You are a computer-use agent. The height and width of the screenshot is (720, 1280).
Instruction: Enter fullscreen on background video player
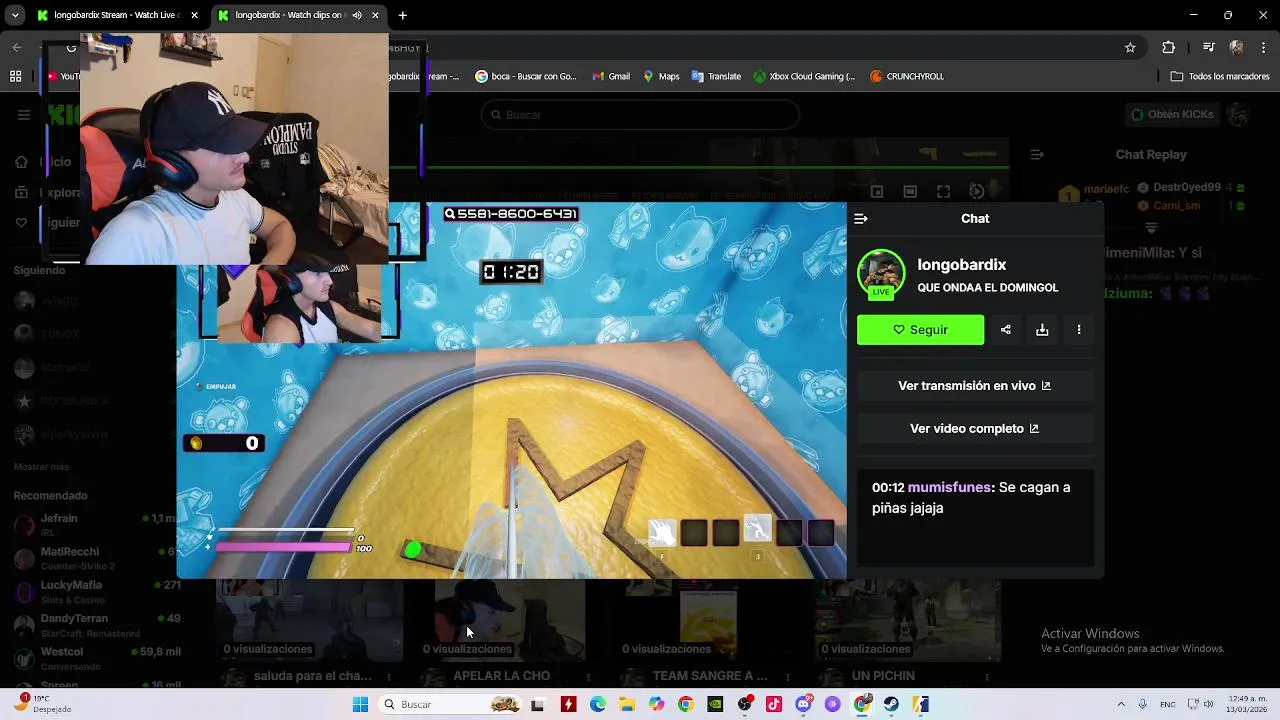(943, 191)
